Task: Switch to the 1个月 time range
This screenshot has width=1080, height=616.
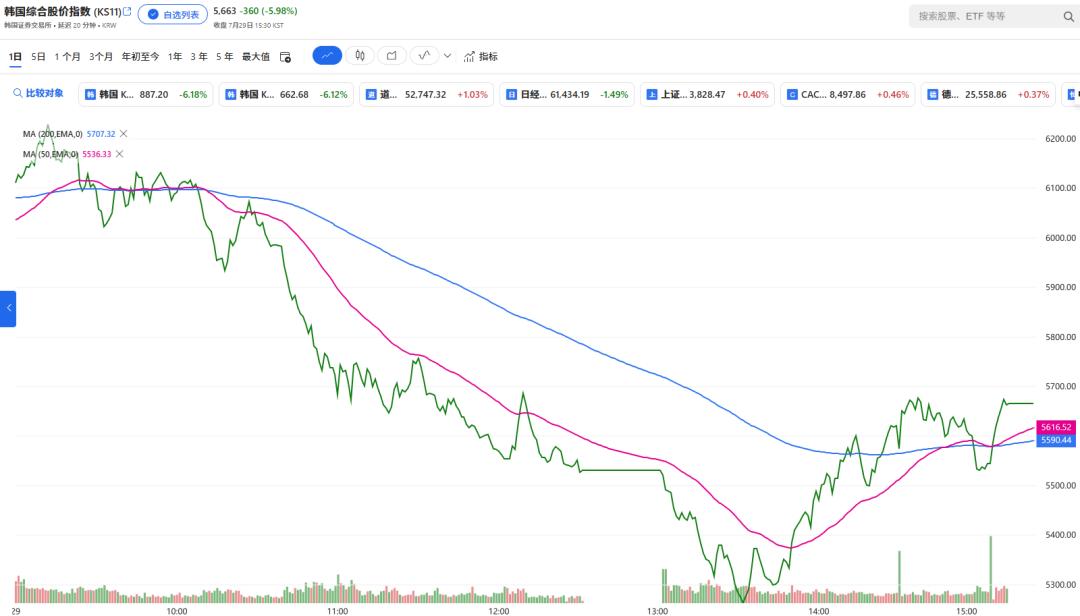Action: coord(68,57)
